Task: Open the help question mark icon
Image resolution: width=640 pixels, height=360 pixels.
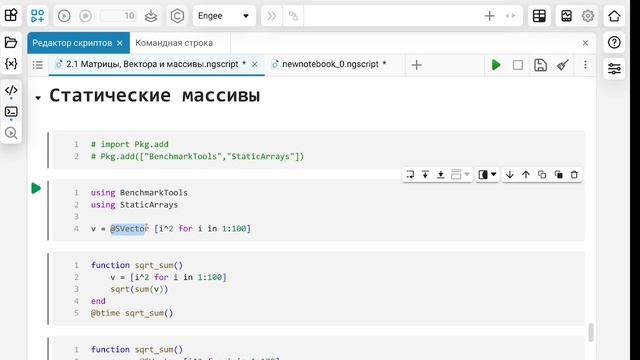Action: tap(614, 42)
